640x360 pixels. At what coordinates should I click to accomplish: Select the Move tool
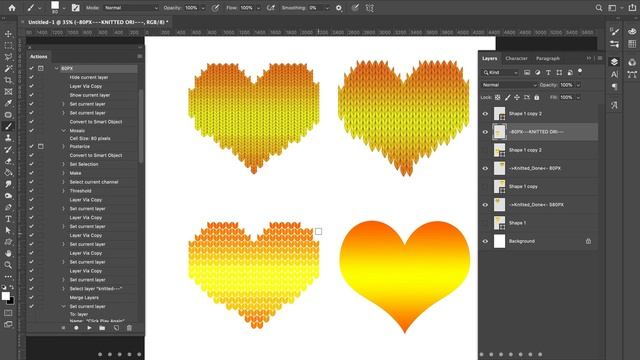[8, 34]
